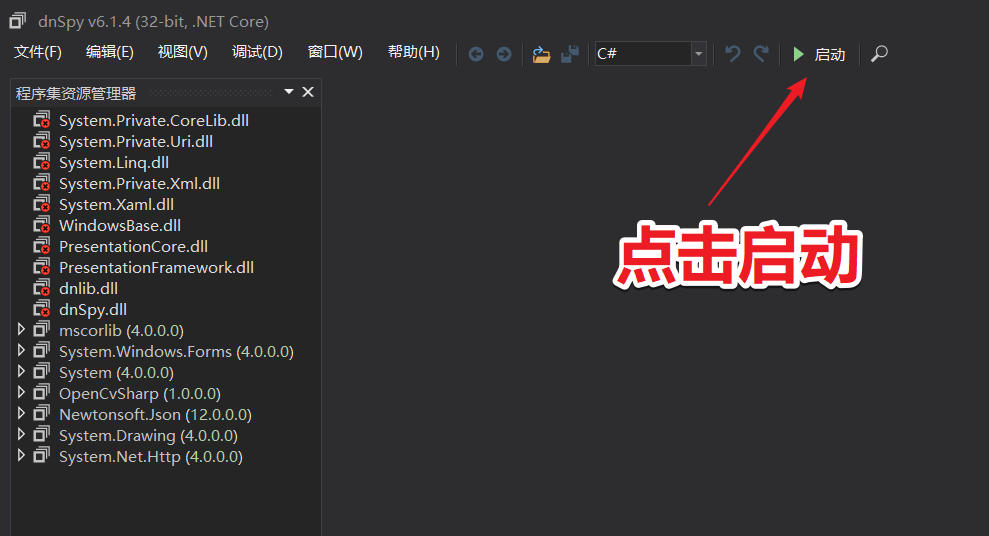Image resolution: width=989 pixels, height=536 pixels.
Task: Select PresentationFramework.dll entry
Action: pyautogui.click(x=156, y=267)
